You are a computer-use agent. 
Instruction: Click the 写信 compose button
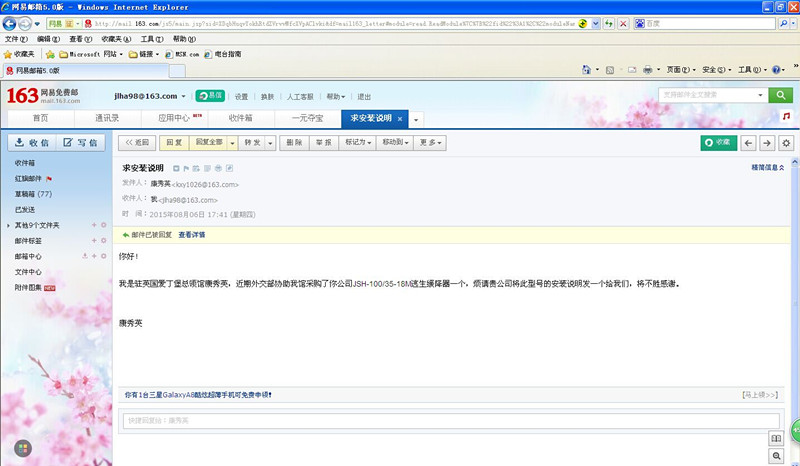[81, 143]
